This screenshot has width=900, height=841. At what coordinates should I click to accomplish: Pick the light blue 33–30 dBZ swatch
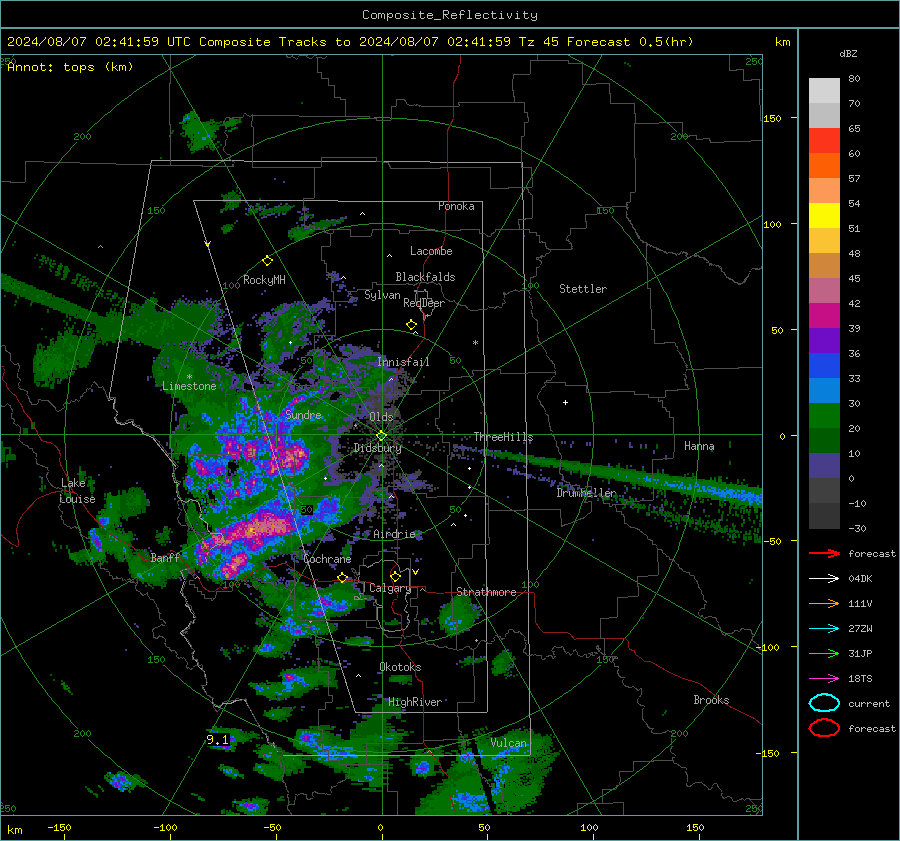(x=824, y=390)
